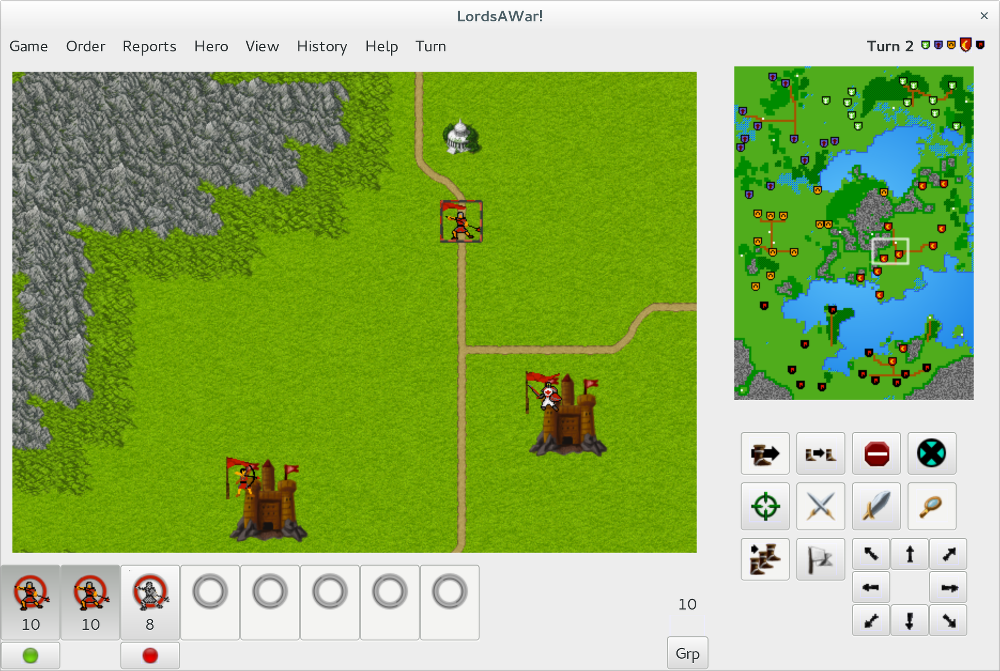
Task: Click the magnifying glass search button
Action: point(931,506)
